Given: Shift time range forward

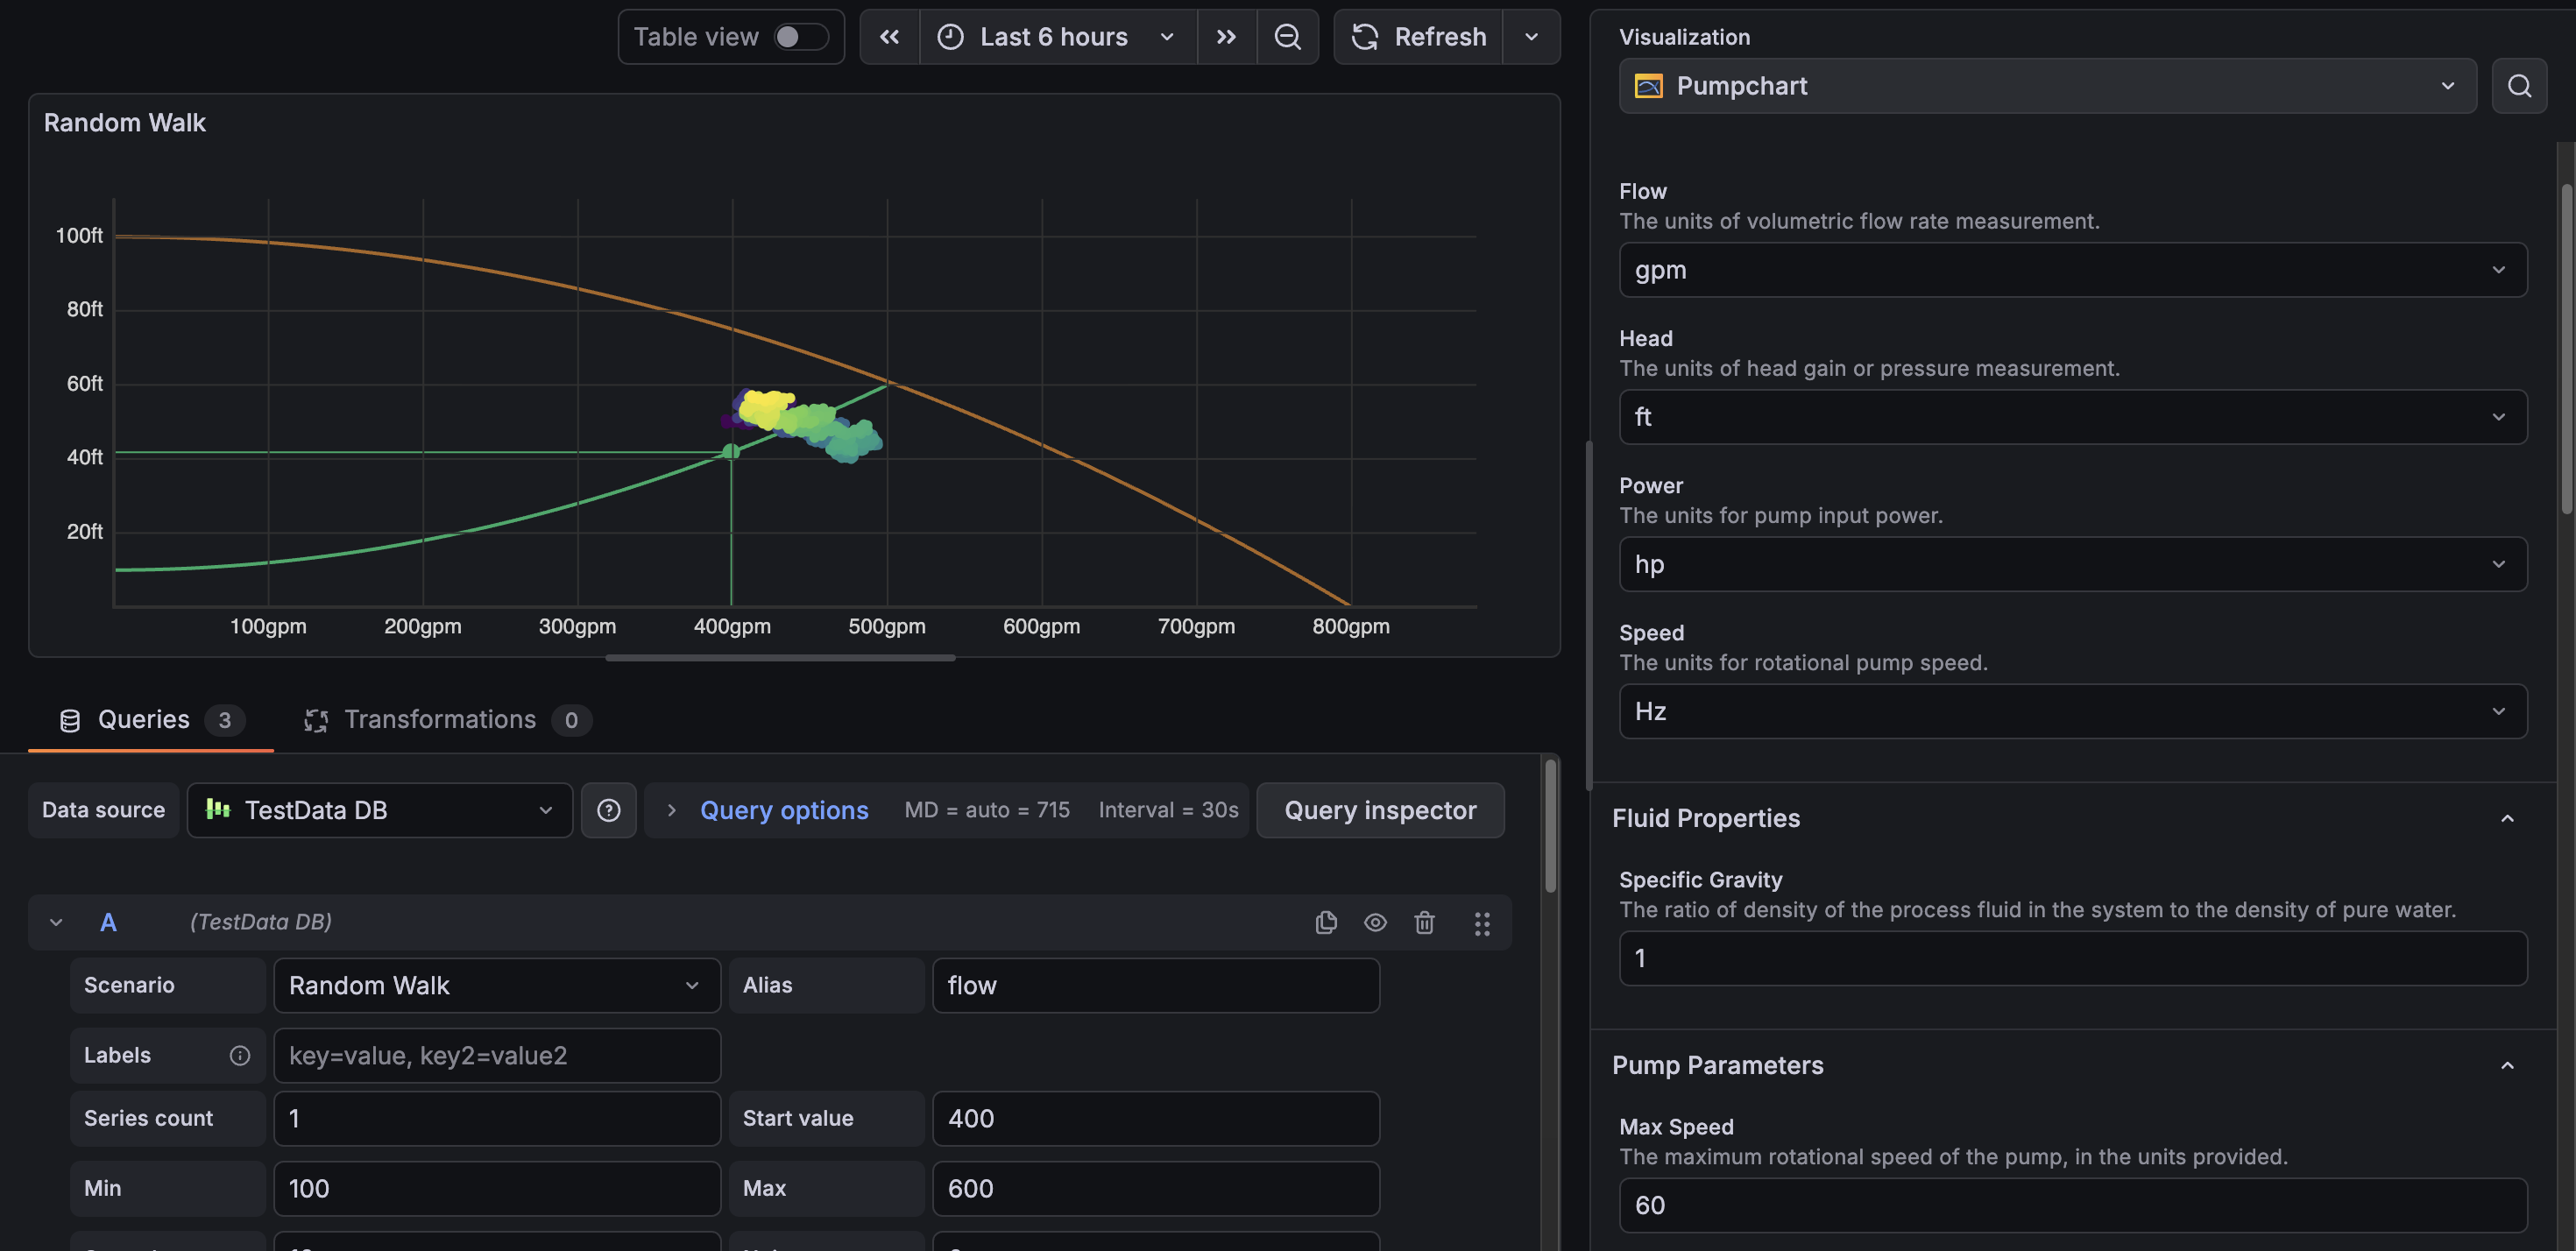Looking at the screenshot, I should point(1226,37).
